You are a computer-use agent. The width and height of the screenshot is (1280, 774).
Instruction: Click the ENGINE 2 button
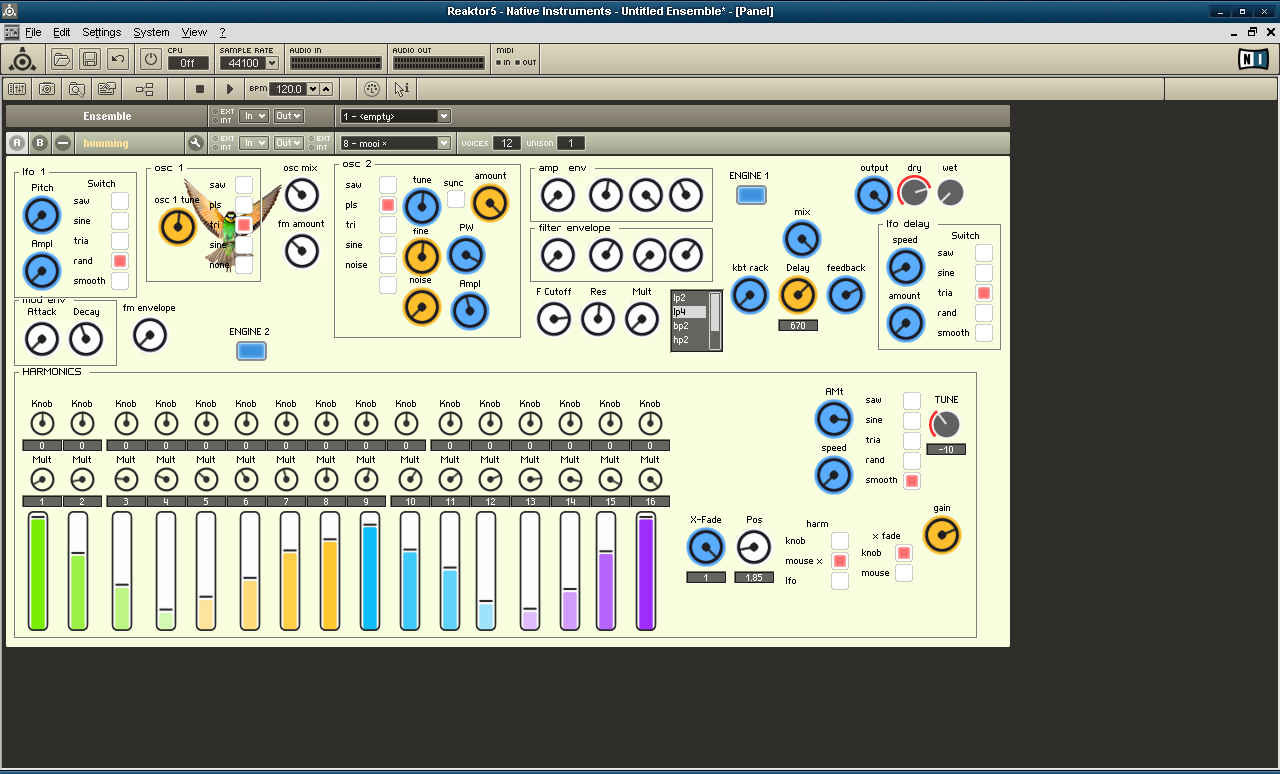point(251,351)
